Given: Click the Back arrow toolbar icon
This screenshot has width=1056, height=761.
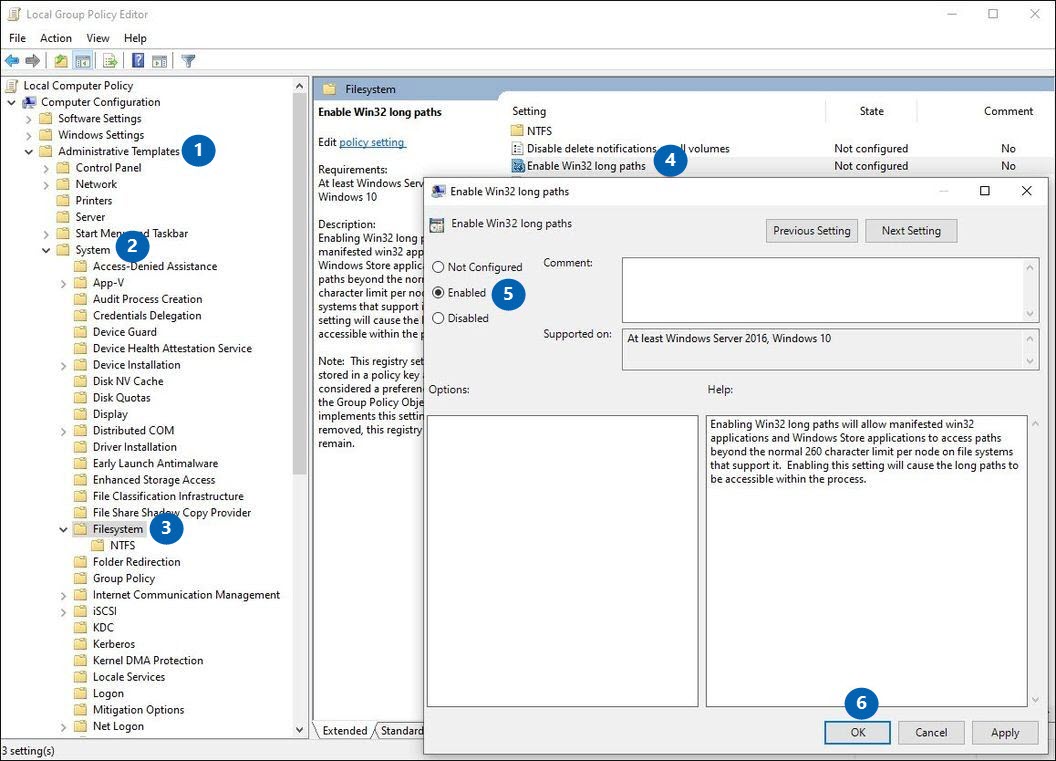Looking at the screenshot, I should pos(12,61).
